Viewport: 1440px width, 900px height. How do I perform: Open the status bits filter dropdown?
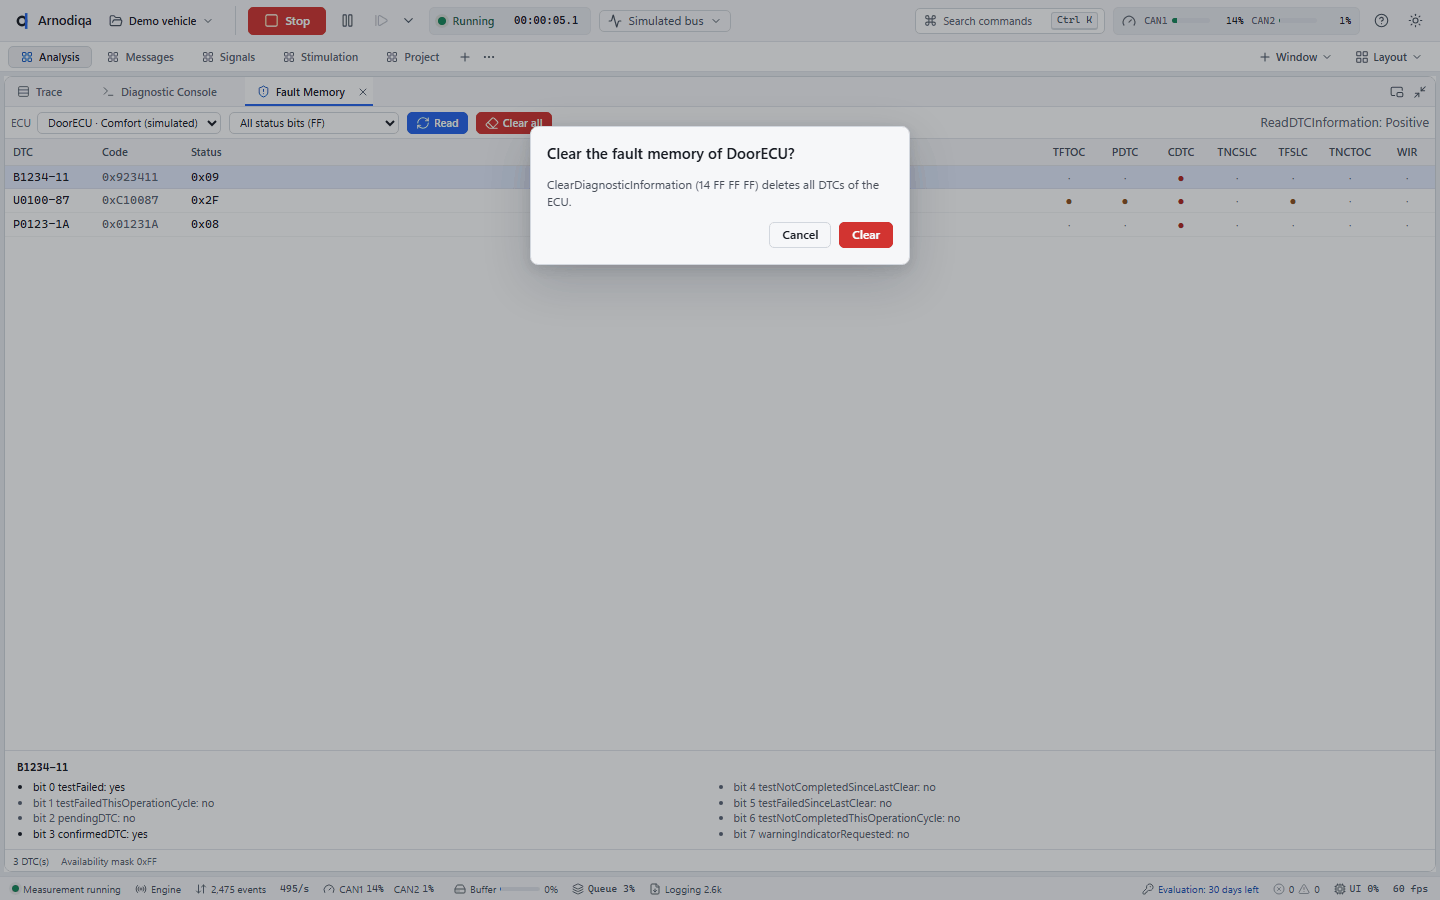tap(314, 123)
